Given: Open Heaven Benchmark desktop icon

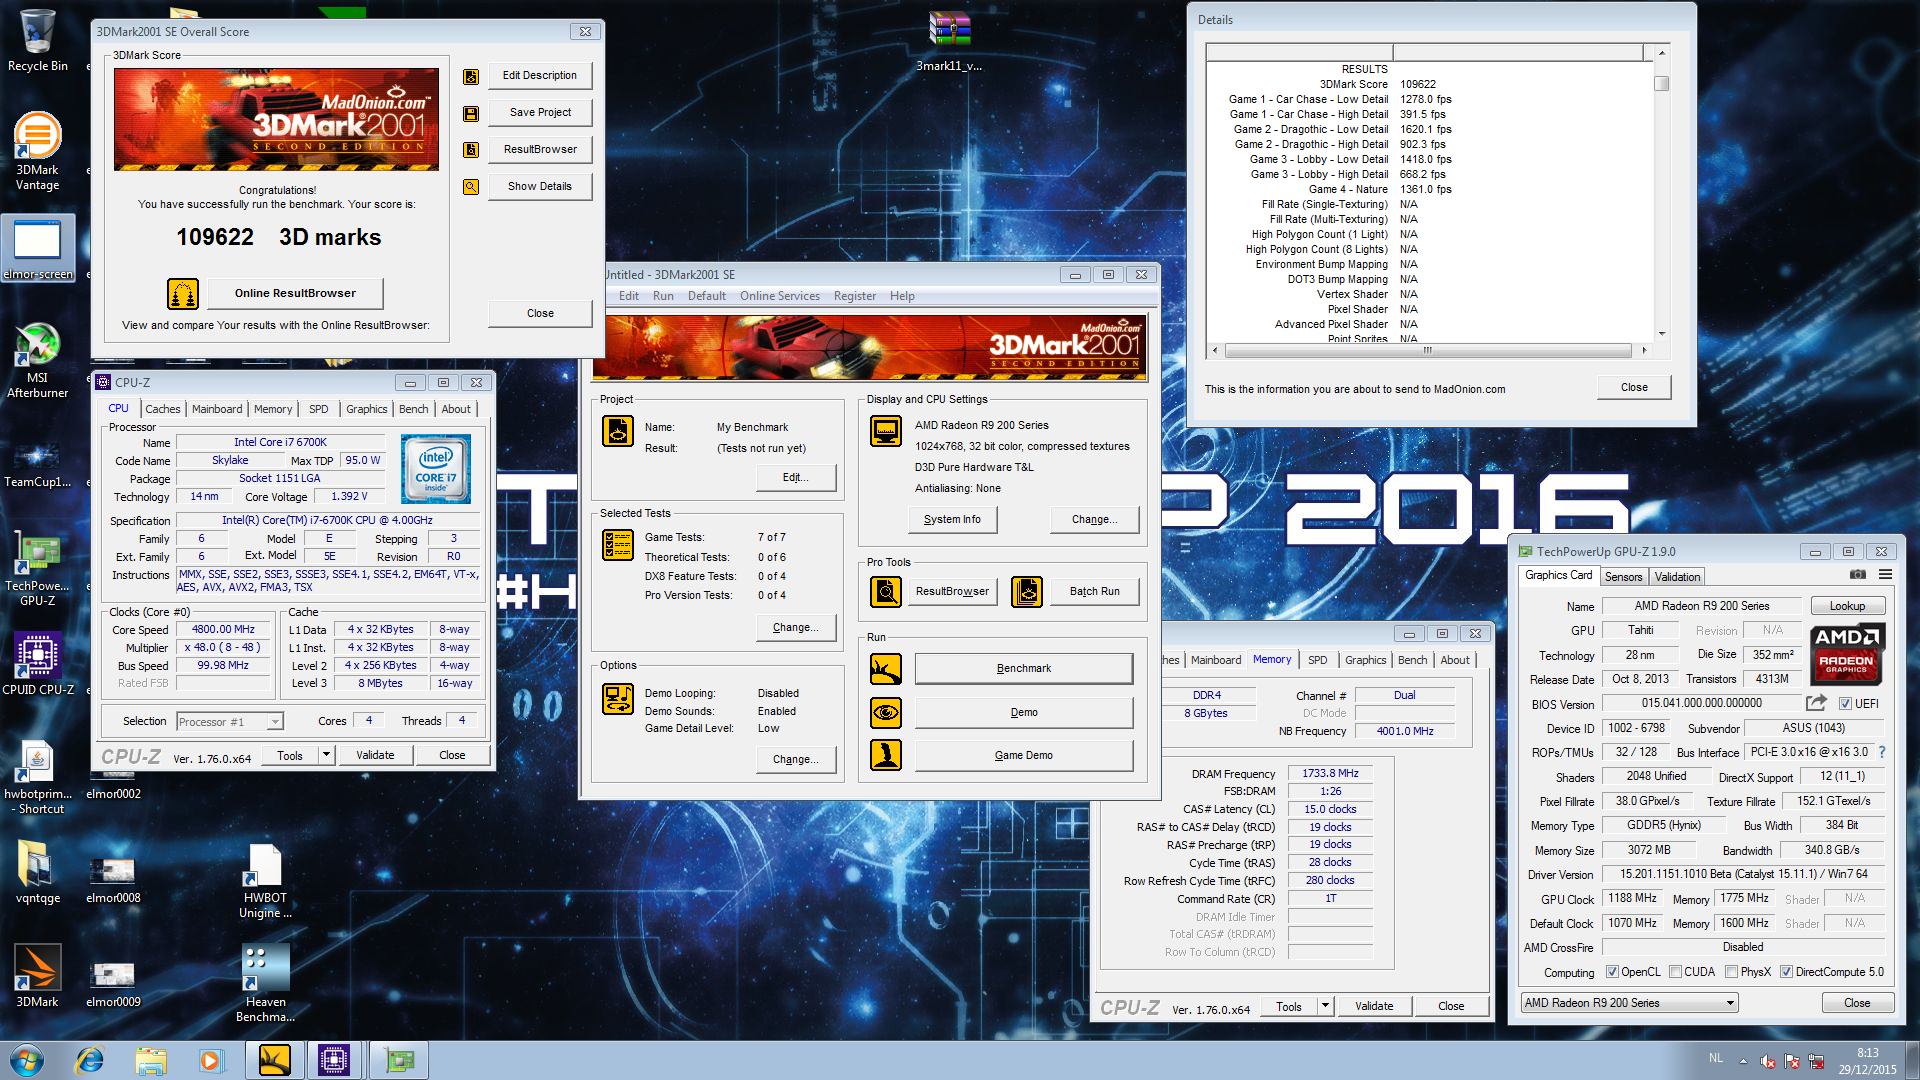Looking at the screenshot, I should [x=265, y=984].
